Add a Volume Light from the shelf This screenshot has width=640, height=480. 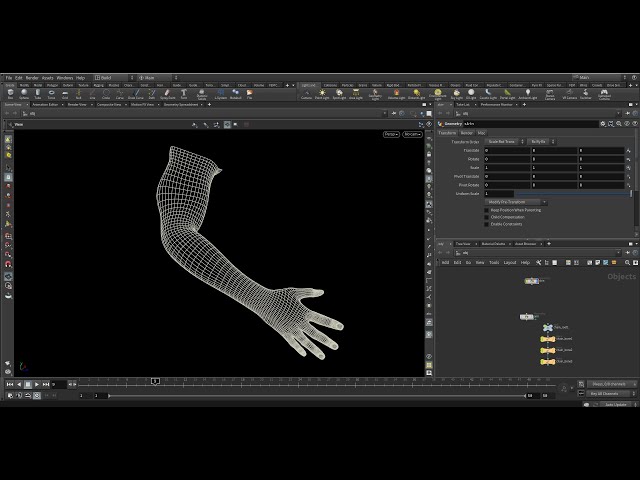click(x=396, y=94)
